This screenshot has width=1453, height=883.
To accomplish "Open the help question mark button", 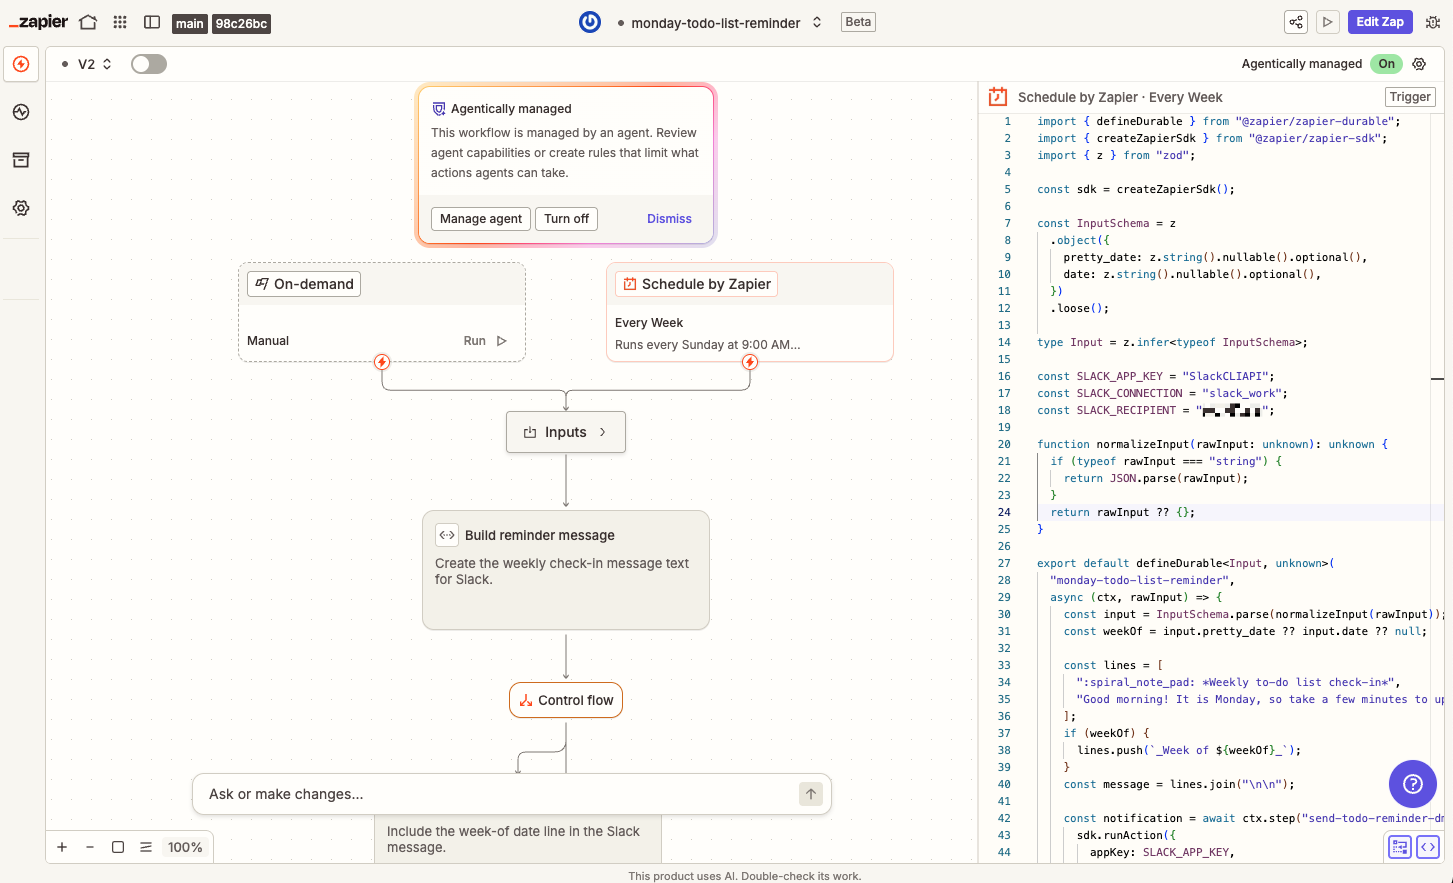I will click(1413, 784).
